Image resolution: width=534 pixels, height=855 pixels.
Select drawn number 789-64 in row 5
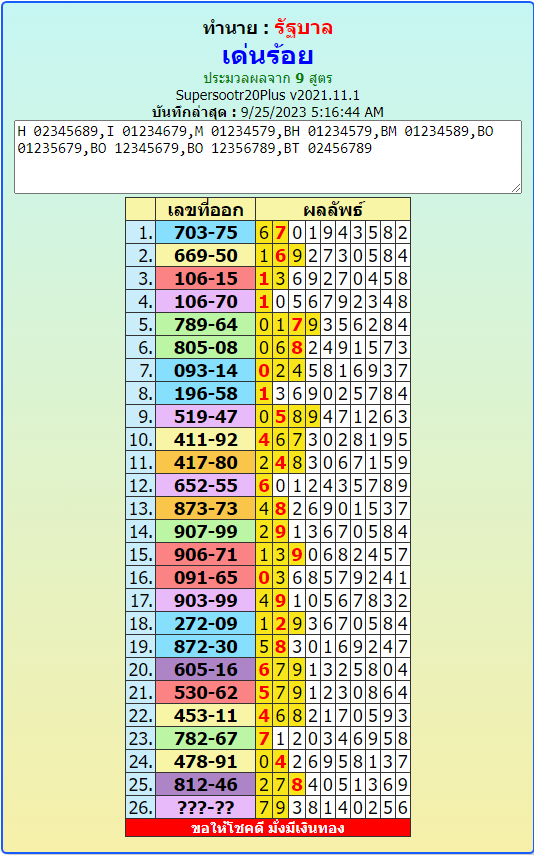(x=206, y=325)
